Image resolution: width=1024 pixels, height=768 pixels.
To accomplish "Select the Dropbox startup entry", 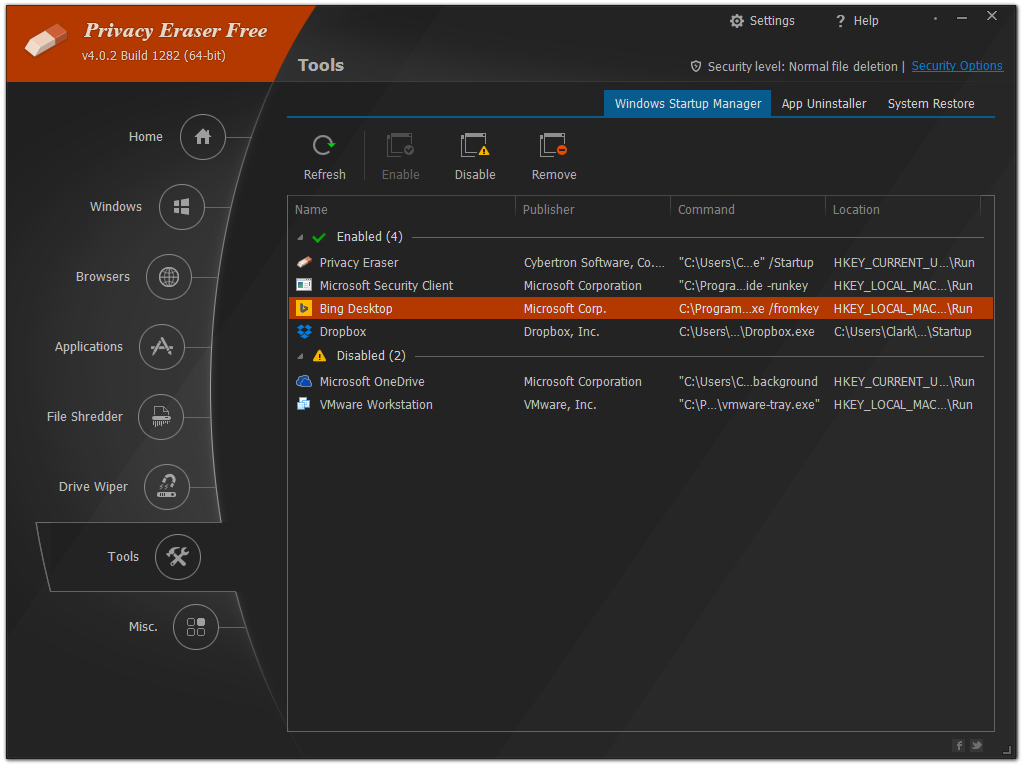I will pos(343,332).
